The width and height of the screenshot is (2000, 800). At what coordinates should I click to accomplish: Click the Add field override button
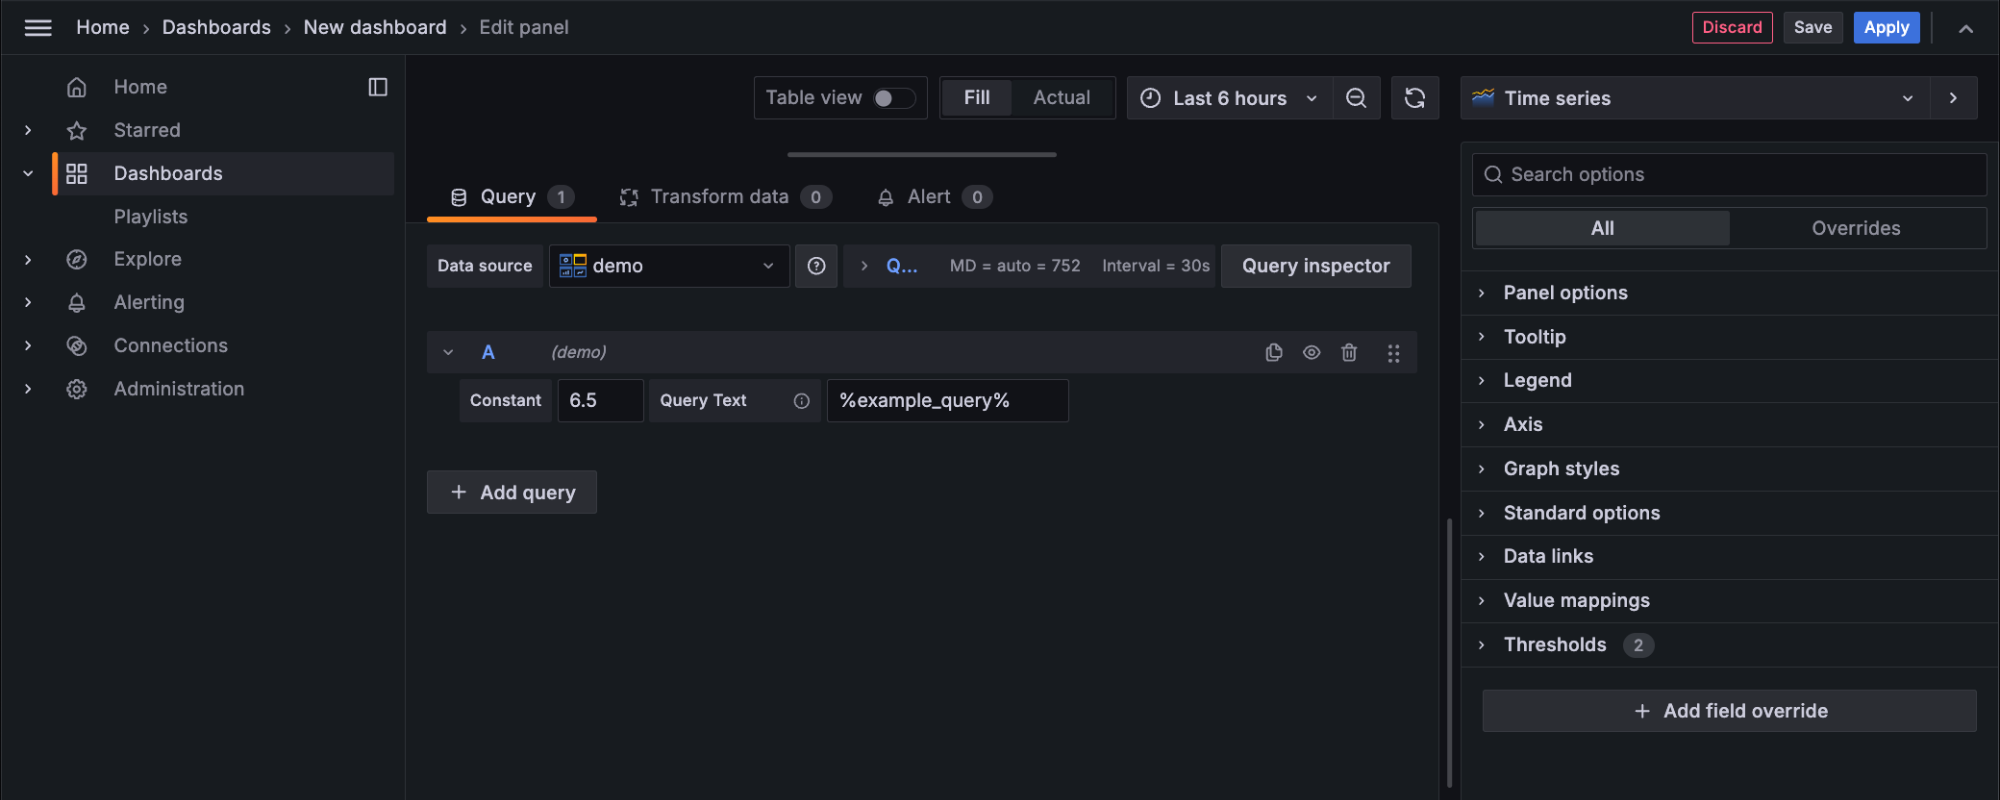pos(1729,711)
